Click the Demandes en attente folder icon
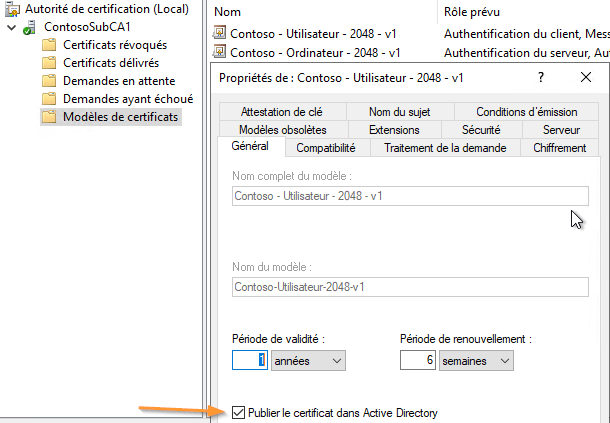Image resolution: width=610 pixels, height=423 pixels. click(x=49, y=81)
